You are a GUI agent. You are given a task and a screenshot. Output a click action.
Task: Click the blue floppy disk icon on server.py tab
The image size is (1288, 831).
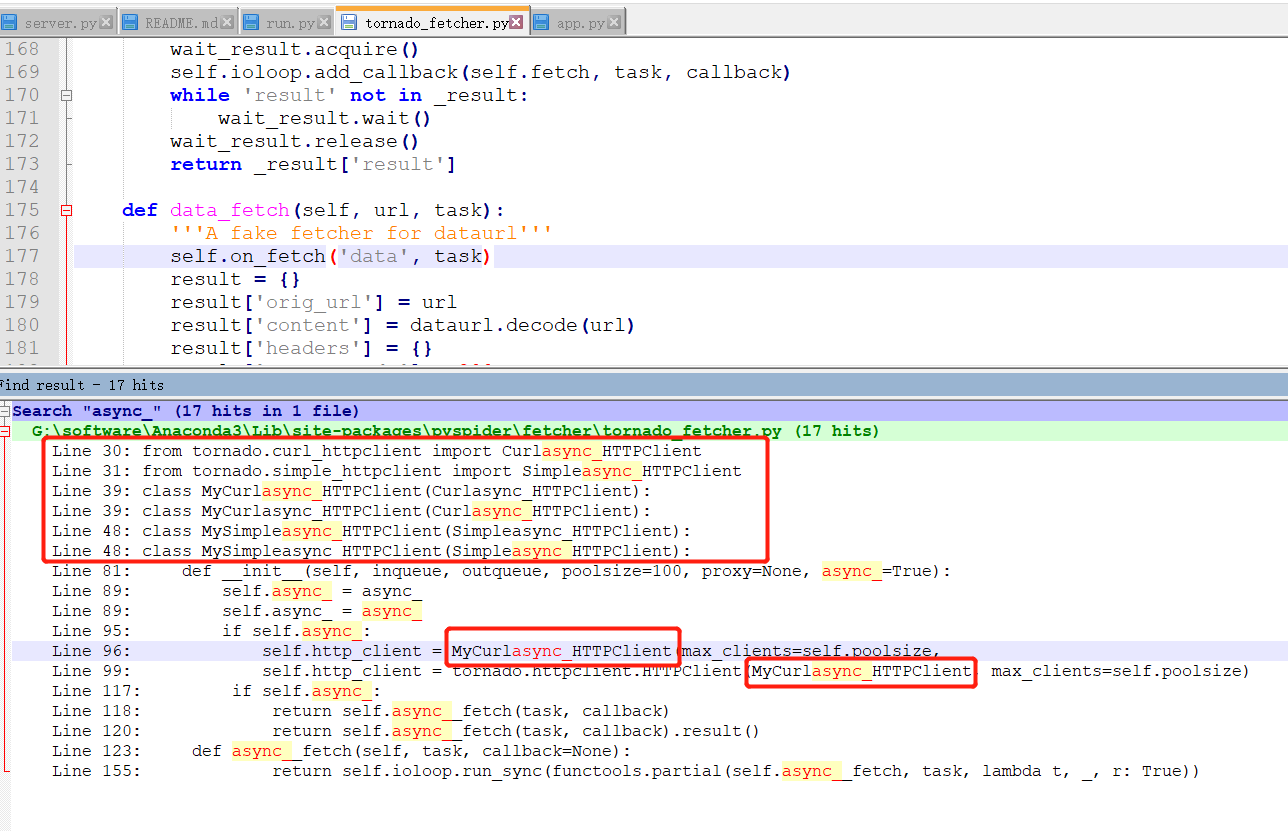click(x=10, y=20)
